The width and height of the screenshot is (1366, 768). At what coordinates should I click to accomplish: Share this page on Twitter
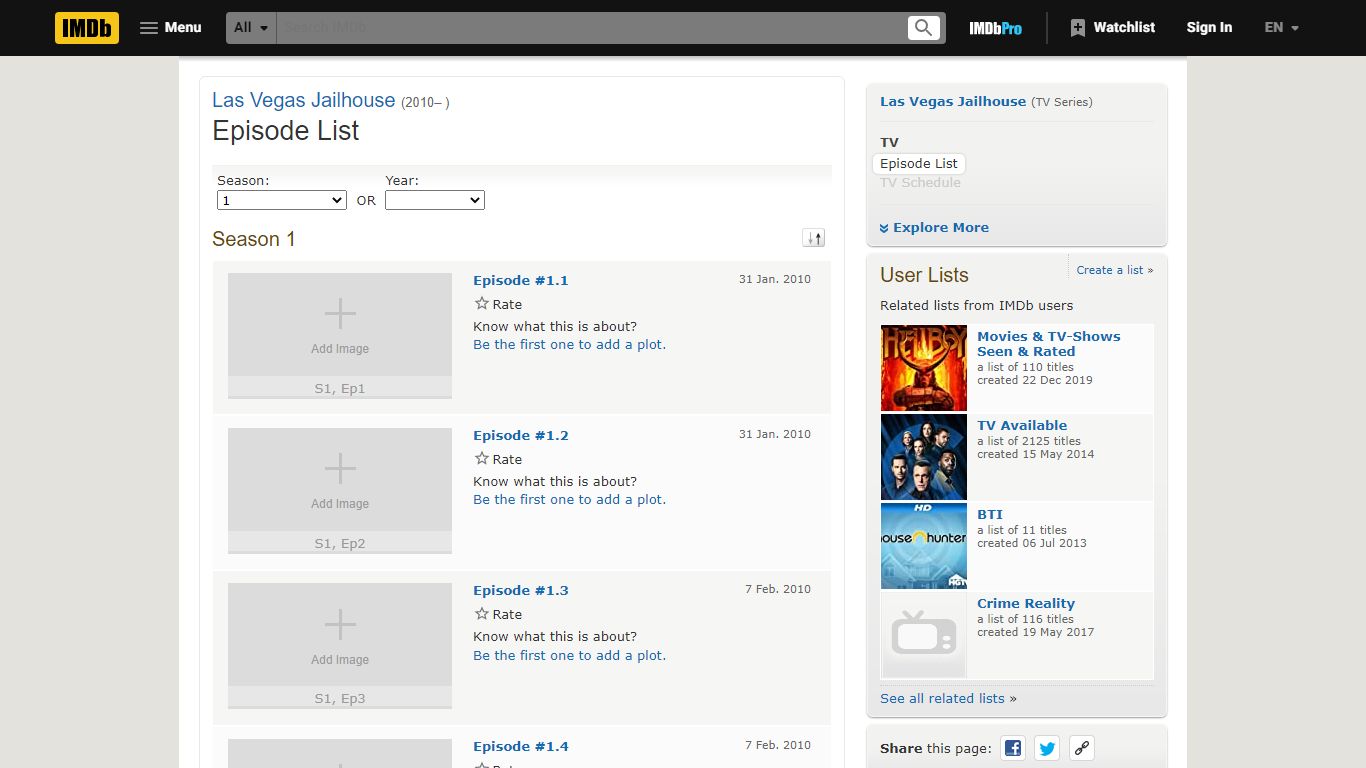[1047, 748]
